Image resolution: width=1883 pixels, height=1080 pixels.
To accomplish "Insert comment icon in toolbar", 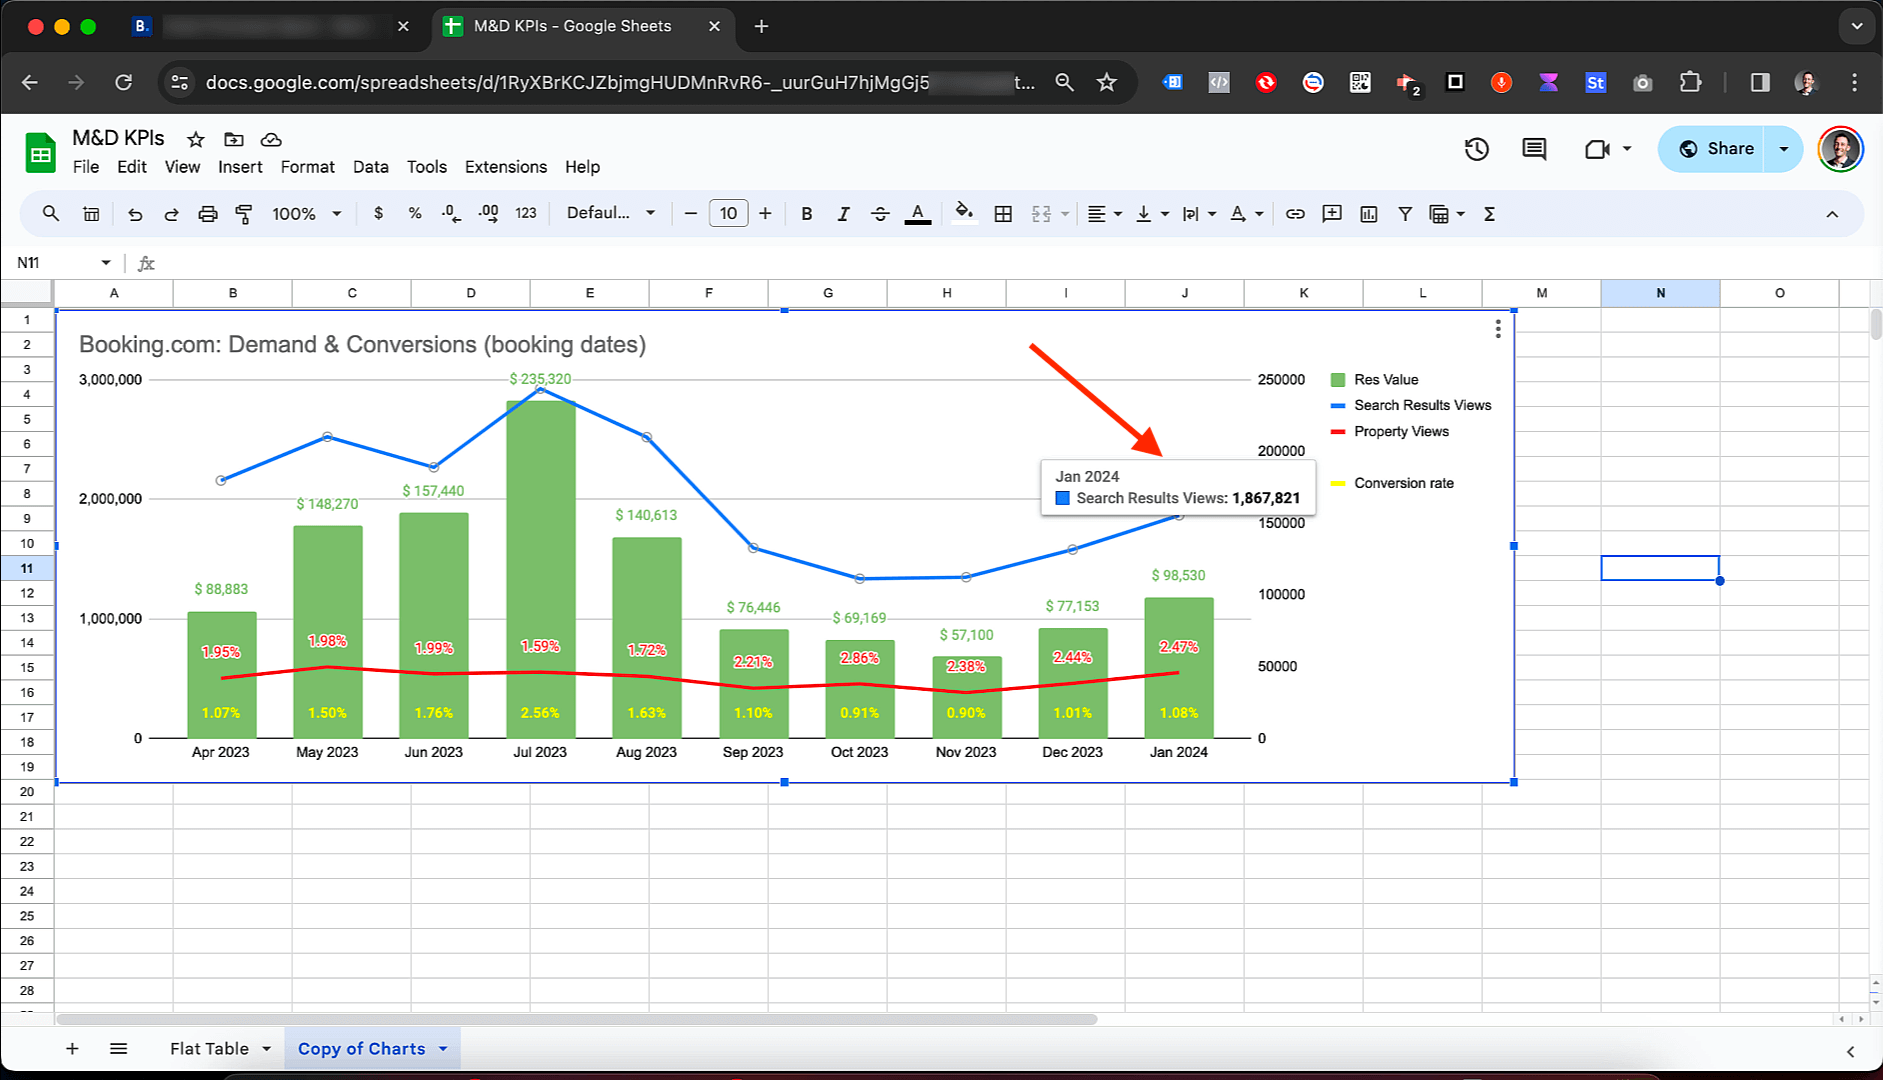I will (x=1332, y=213).
